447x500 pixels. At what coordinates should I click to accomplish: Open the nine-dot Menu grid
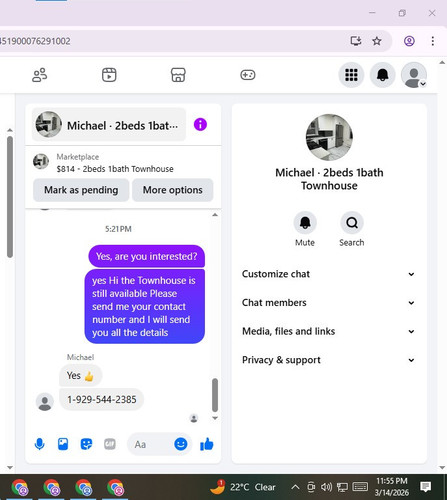[x=351, y=75]
